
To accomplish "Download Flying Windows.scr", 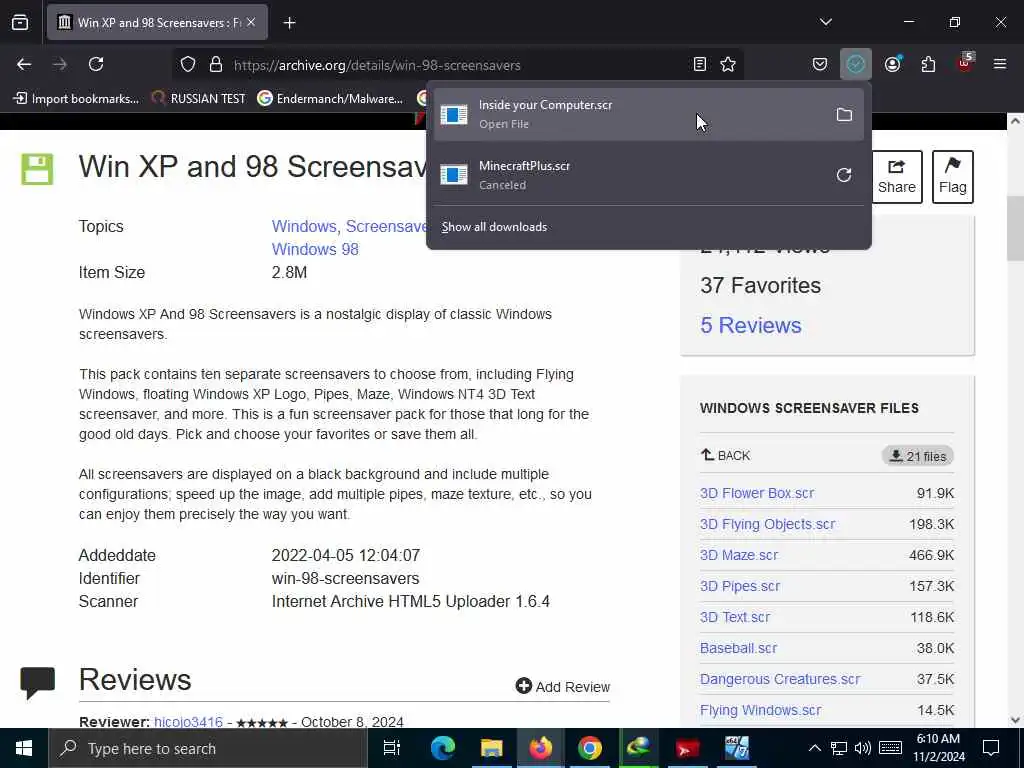I will 761,711.
